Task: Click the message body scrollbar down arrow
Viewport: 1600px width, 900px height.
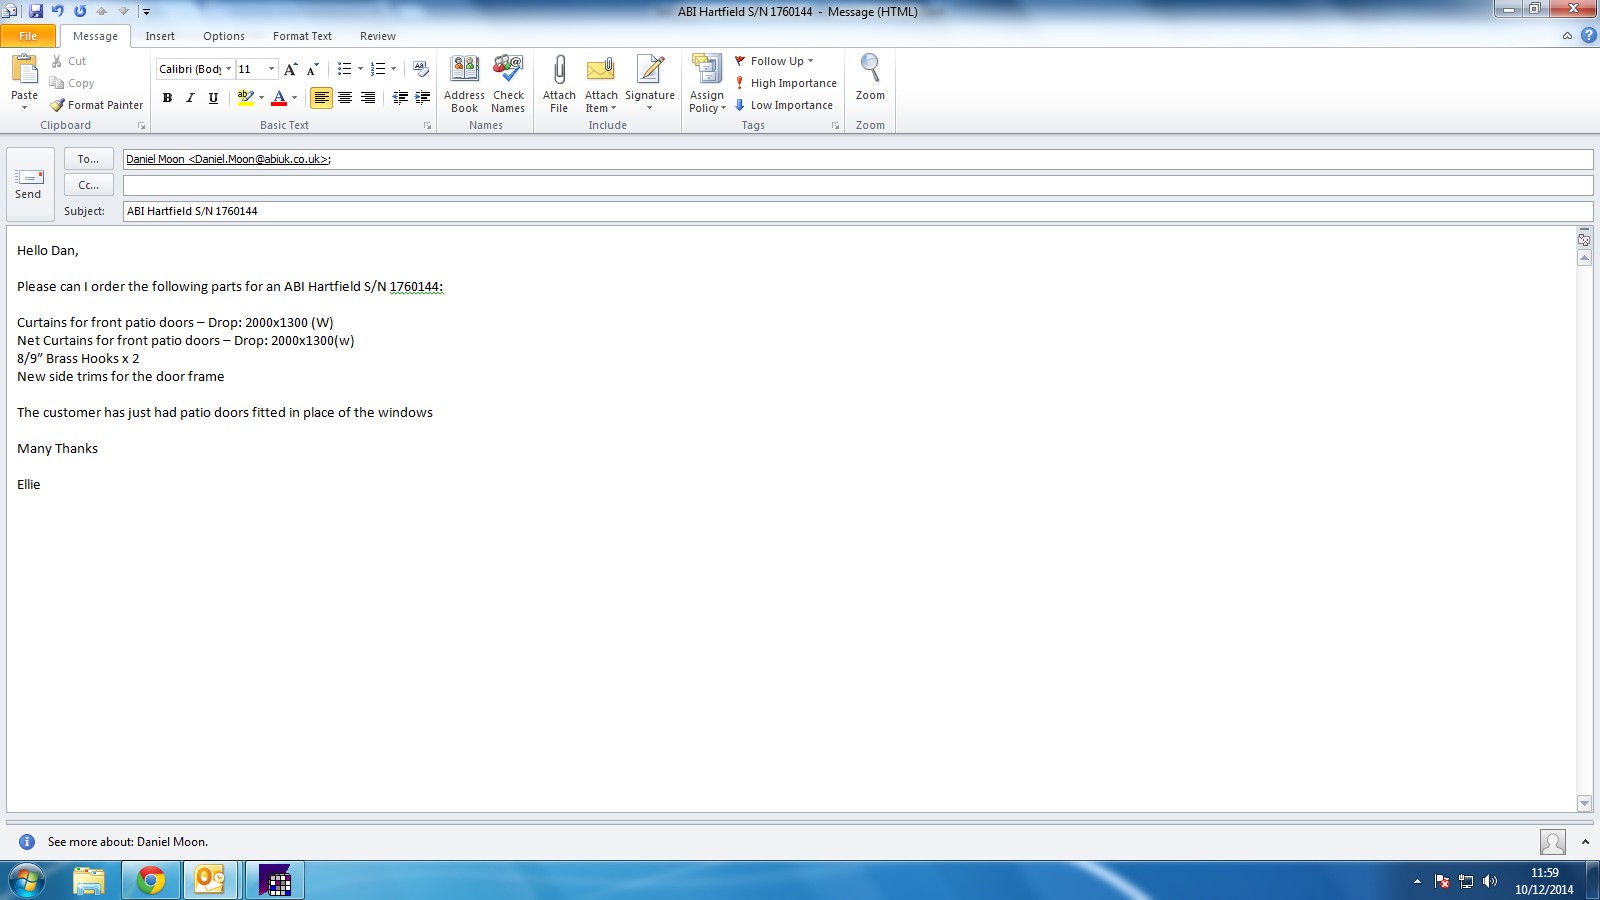Action: [x=1584, y=803]
